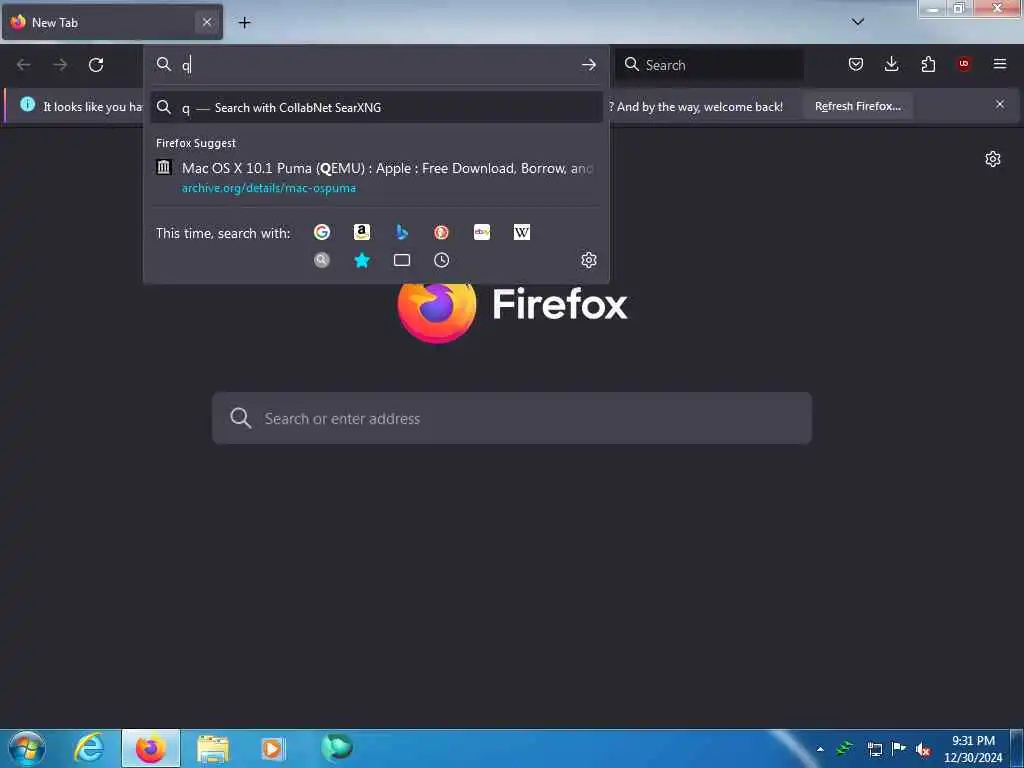Viewport: 1024px width, 768px height.
Task: Open Windows Explorer from taskbar
Action: tap(213, 749)
